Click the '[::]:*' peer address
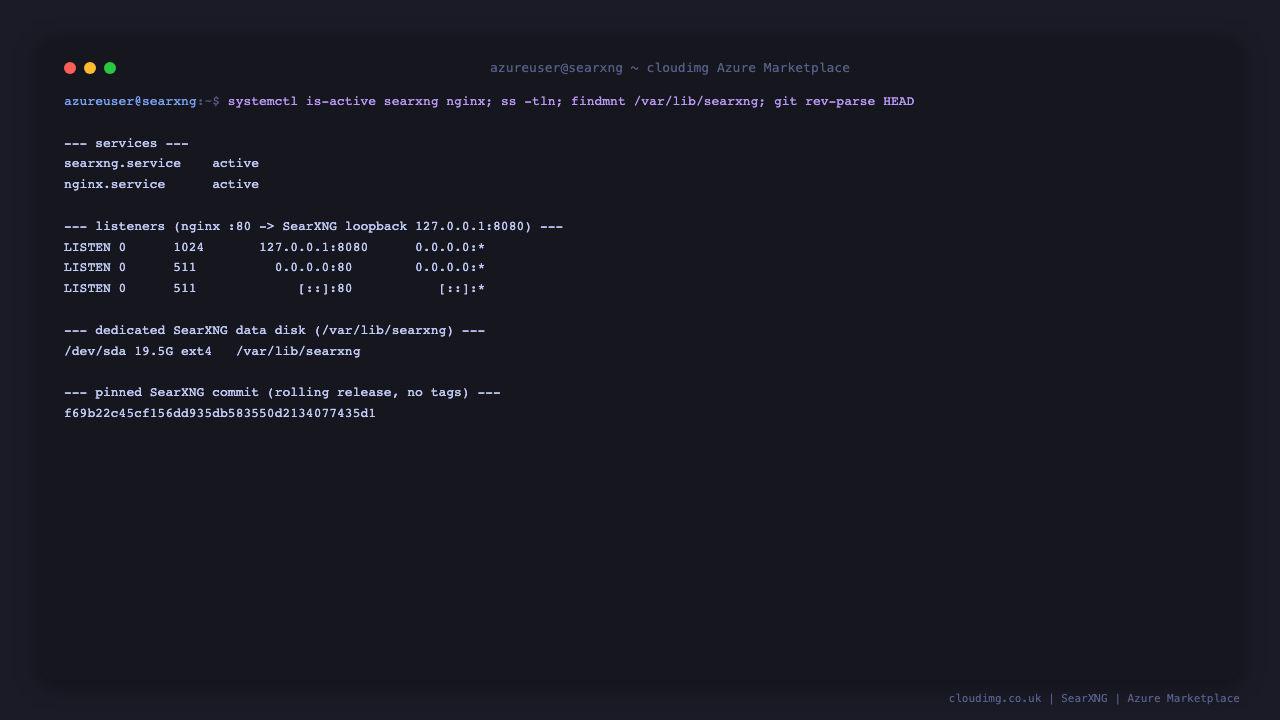Image resolution: width=1280 pixels, height=720 pixels. 462,289
